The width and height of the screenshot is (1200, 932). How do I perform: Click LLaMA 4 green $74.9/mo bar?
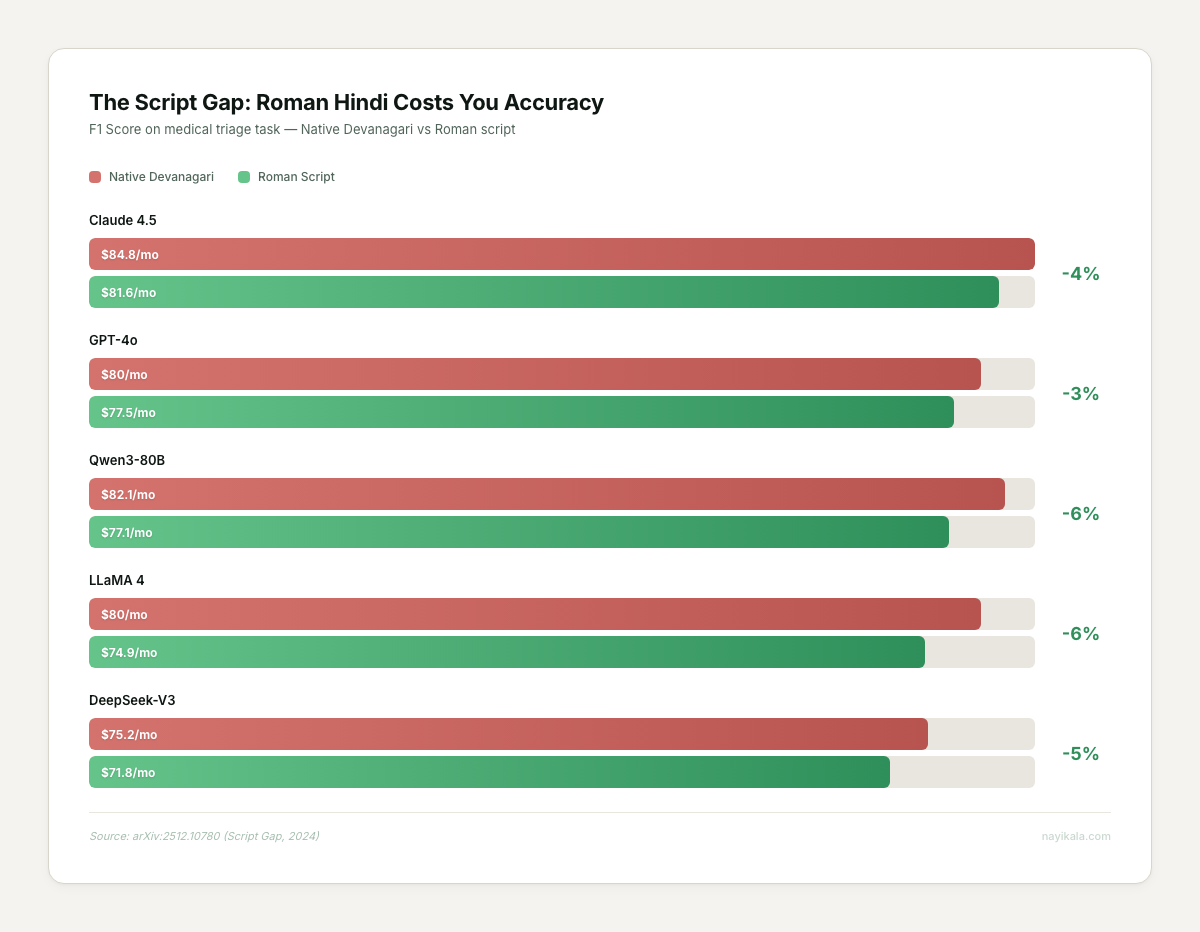click(x=506, y=652)
